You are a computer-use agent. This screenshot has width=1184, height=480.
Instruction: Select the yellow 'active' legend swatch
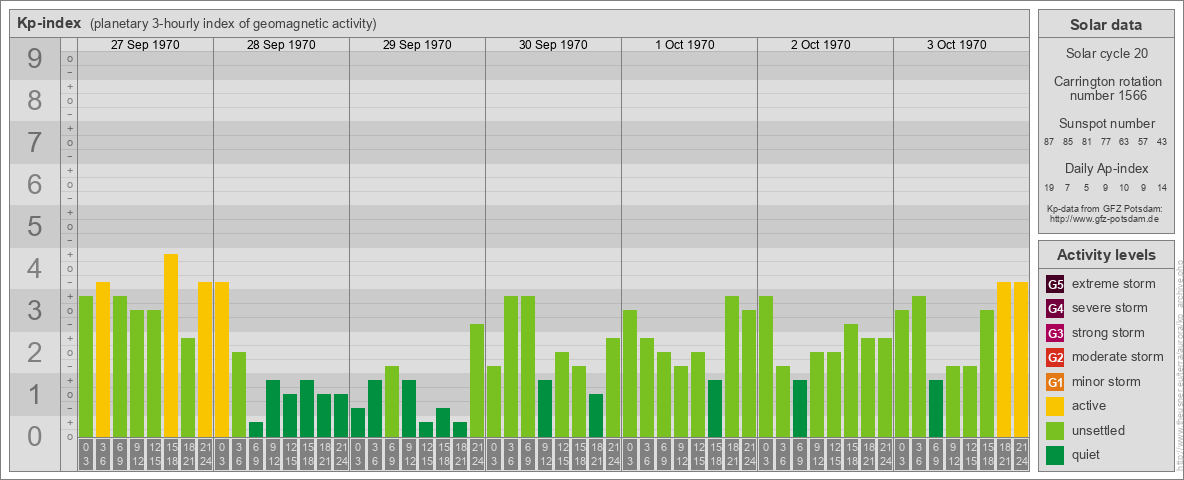tap(1055, 406)
